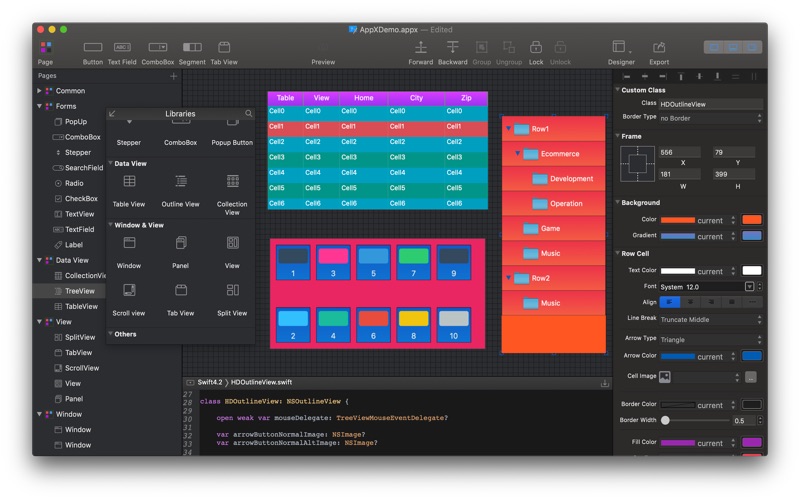This screenshot has height=500, width=800.
Task: Collapse the Ecommerce outline row
Action: 517,153
